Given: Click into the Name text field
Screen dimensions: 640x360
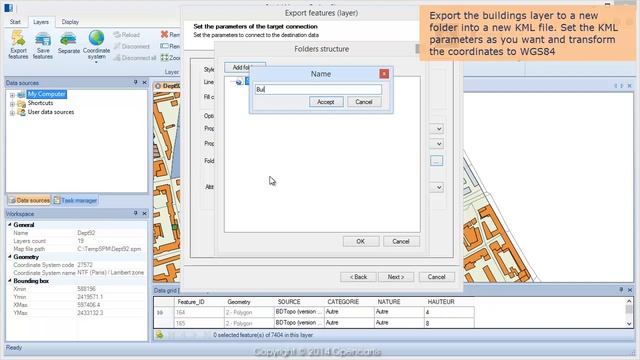Looking at the screenshot, I should [318, 89].
